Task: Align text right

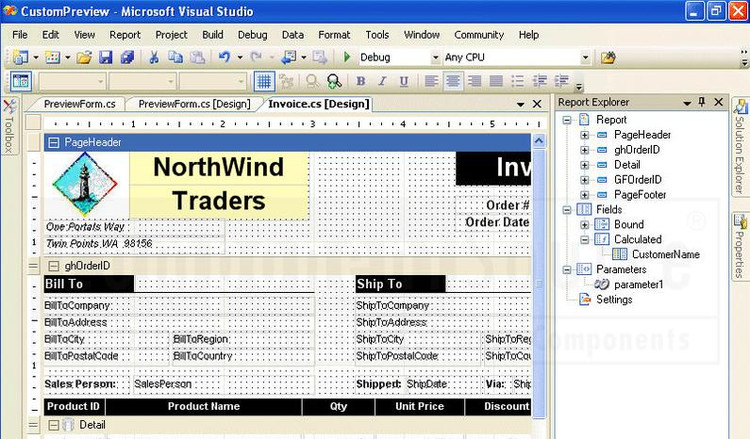Action: click(474, 81)
